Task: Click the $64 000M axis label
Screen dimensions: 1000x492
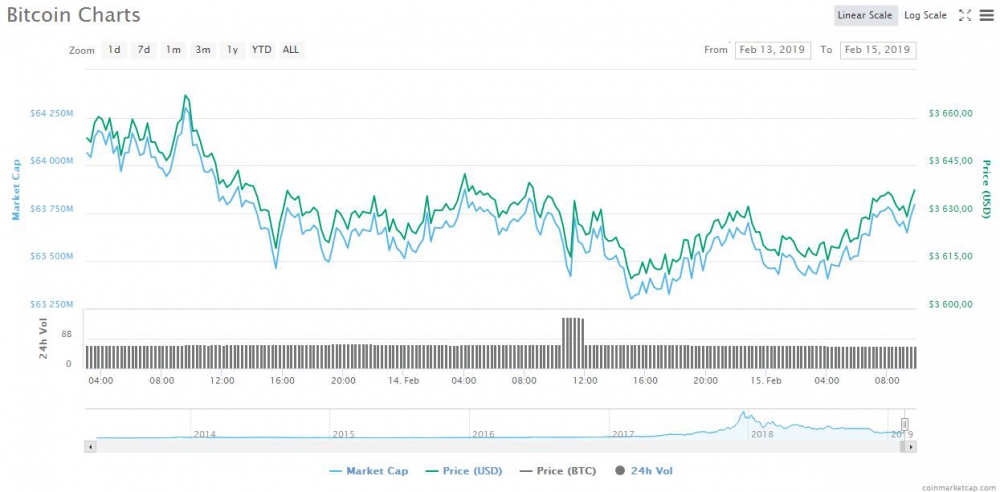Action: point(52,162)
